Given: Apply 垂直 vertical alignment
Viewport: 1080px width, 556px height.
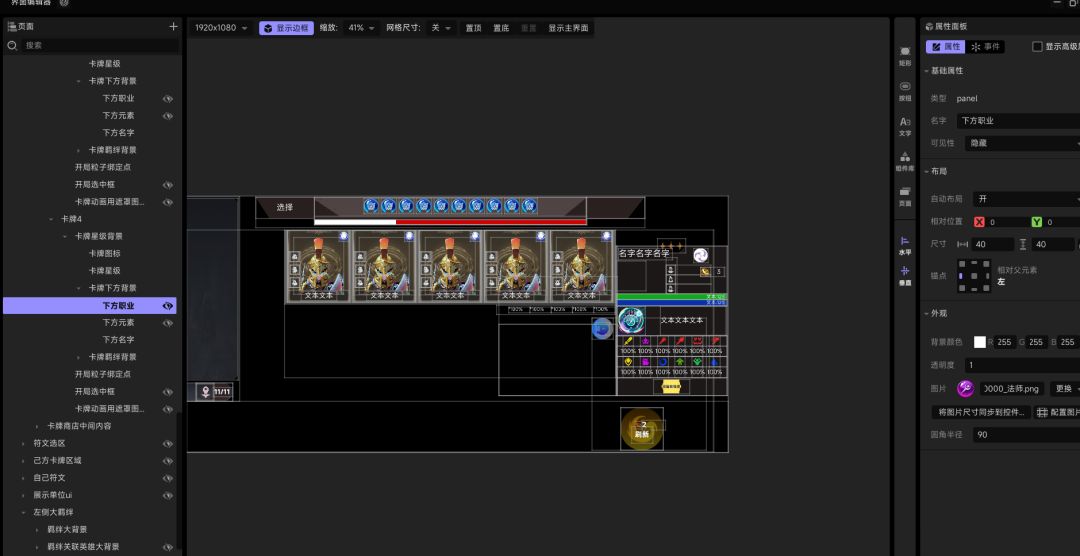Looking at the screenshot, I should pyautogui.click(x=905, y=276).
